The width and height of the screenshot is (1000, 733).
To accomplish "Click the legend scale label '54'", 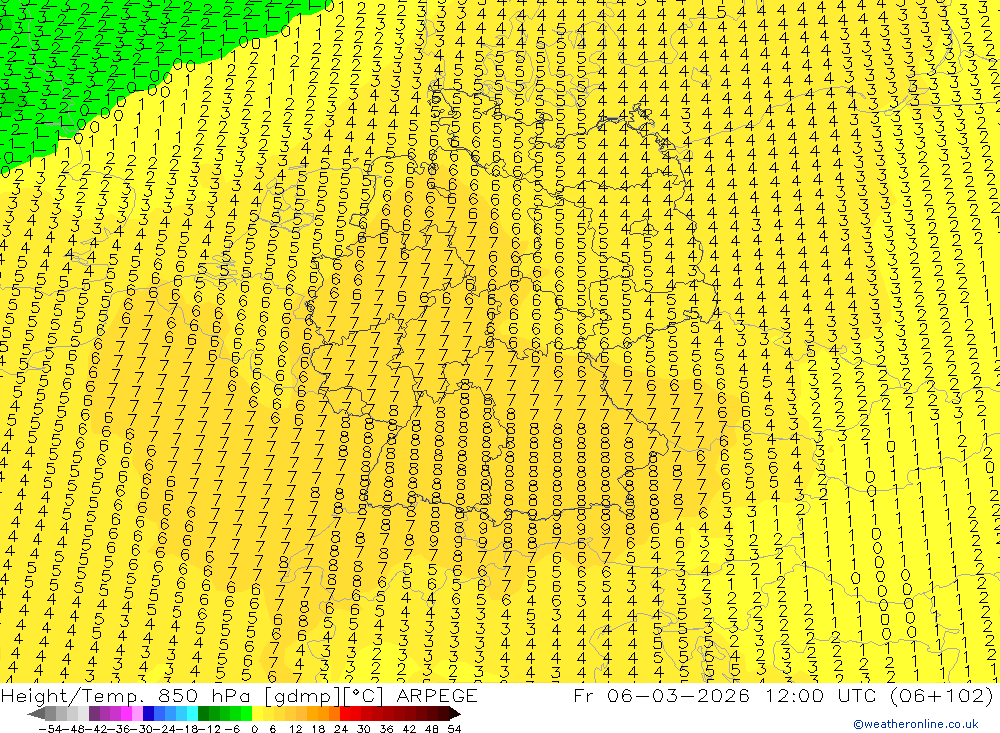I will click(x=454, y=729).
